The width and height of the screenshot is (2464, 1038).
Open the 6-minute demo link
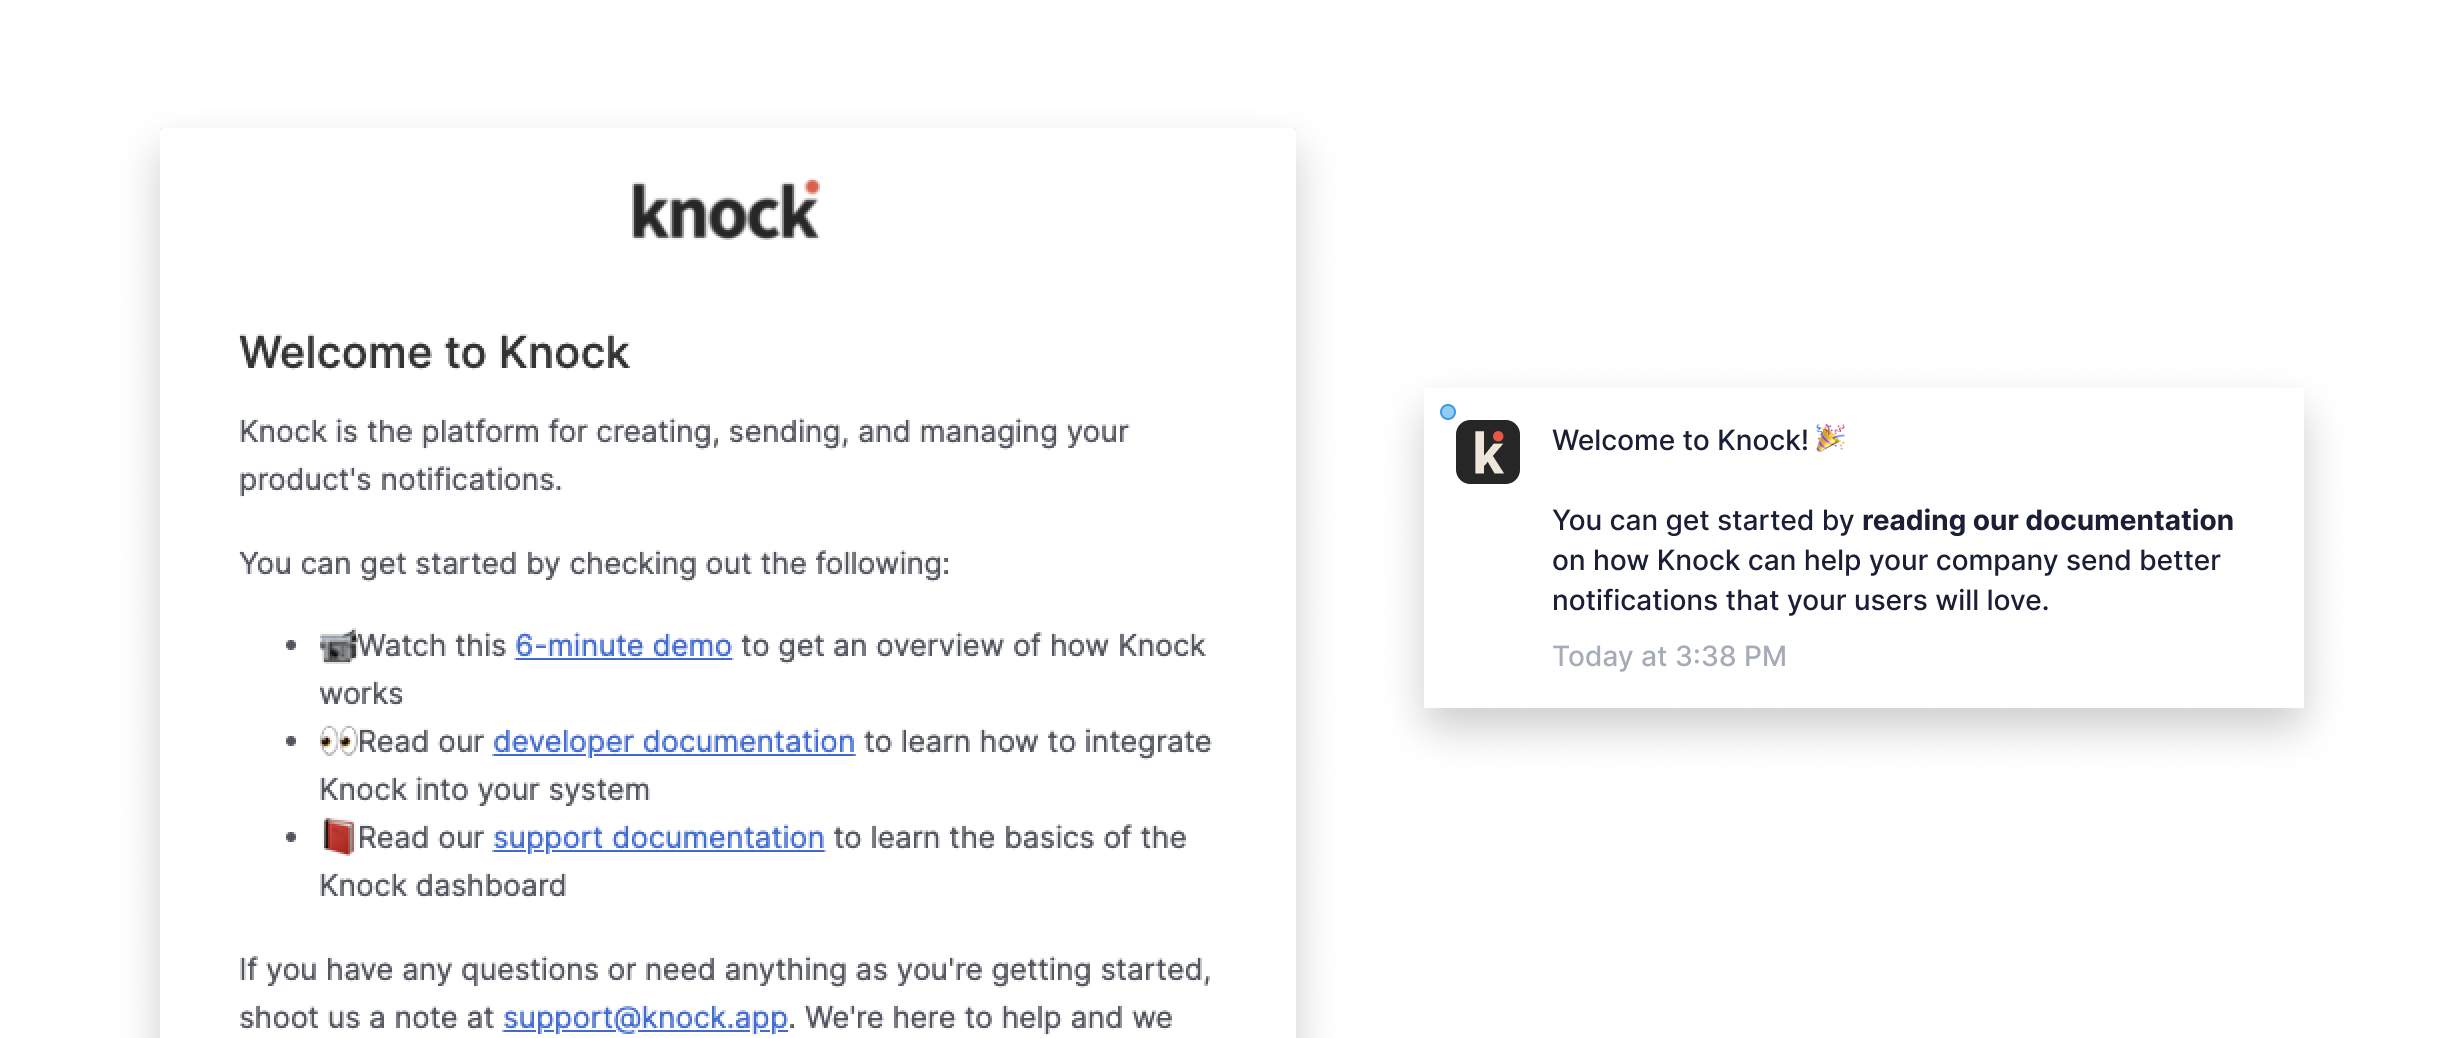(x=623, y=646)
